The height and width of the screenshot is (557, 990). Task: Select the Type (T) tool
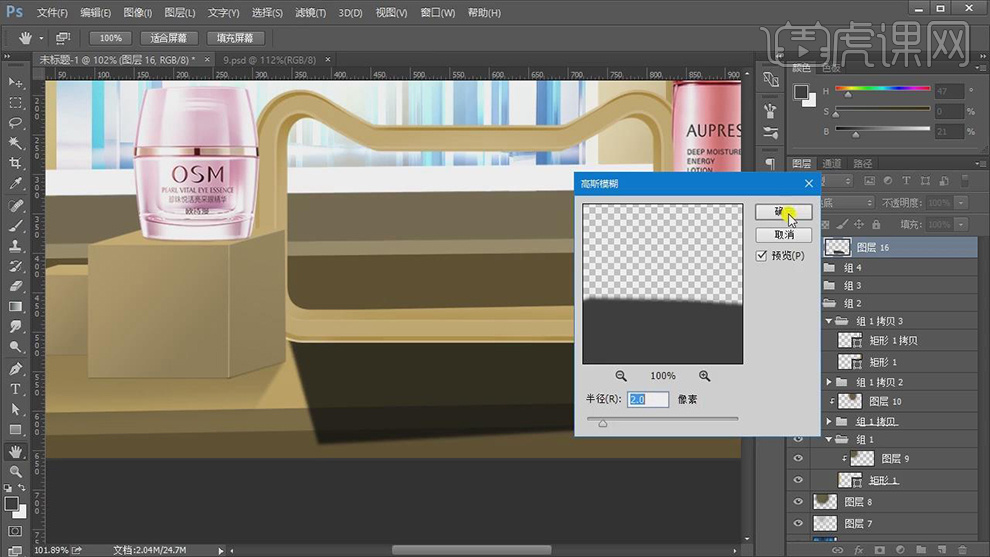coord(15,388)
